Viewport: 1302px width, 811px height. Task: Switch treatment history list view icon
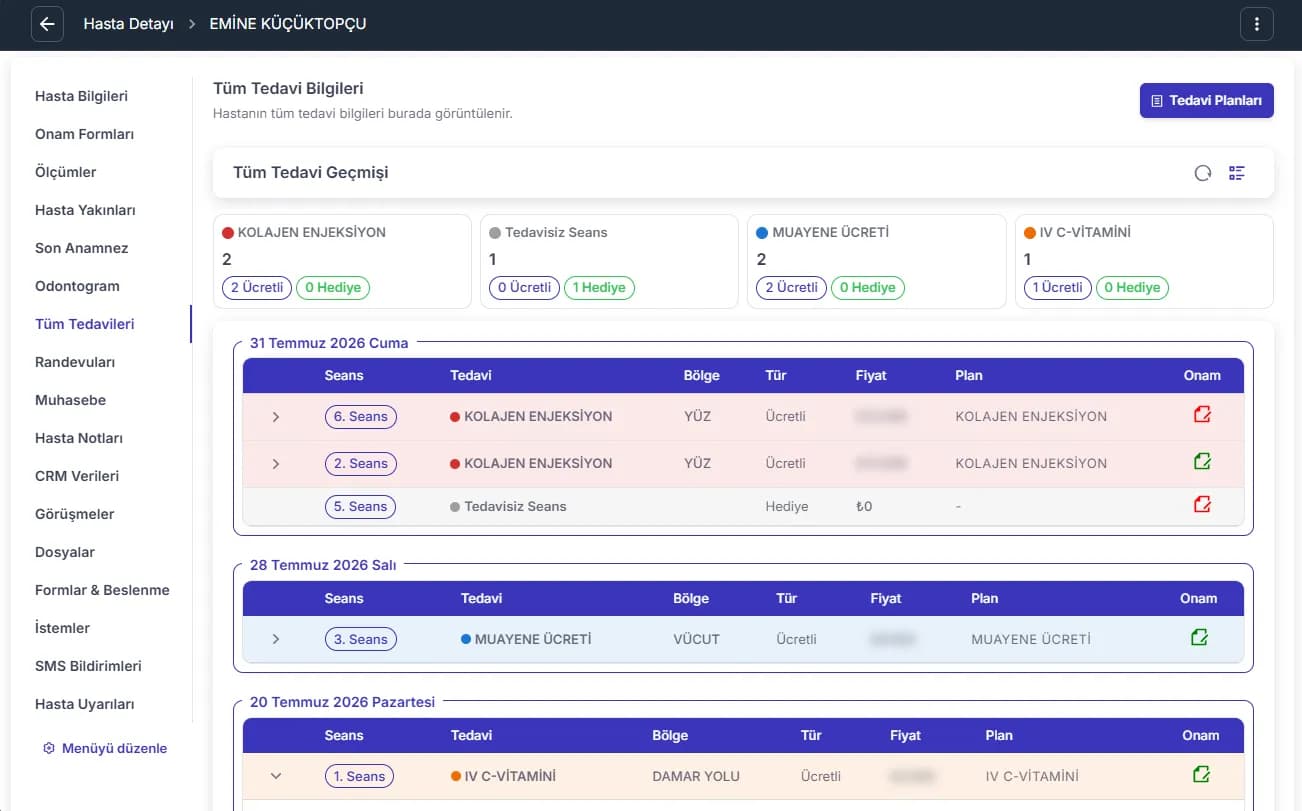(x=1237, y=173)
